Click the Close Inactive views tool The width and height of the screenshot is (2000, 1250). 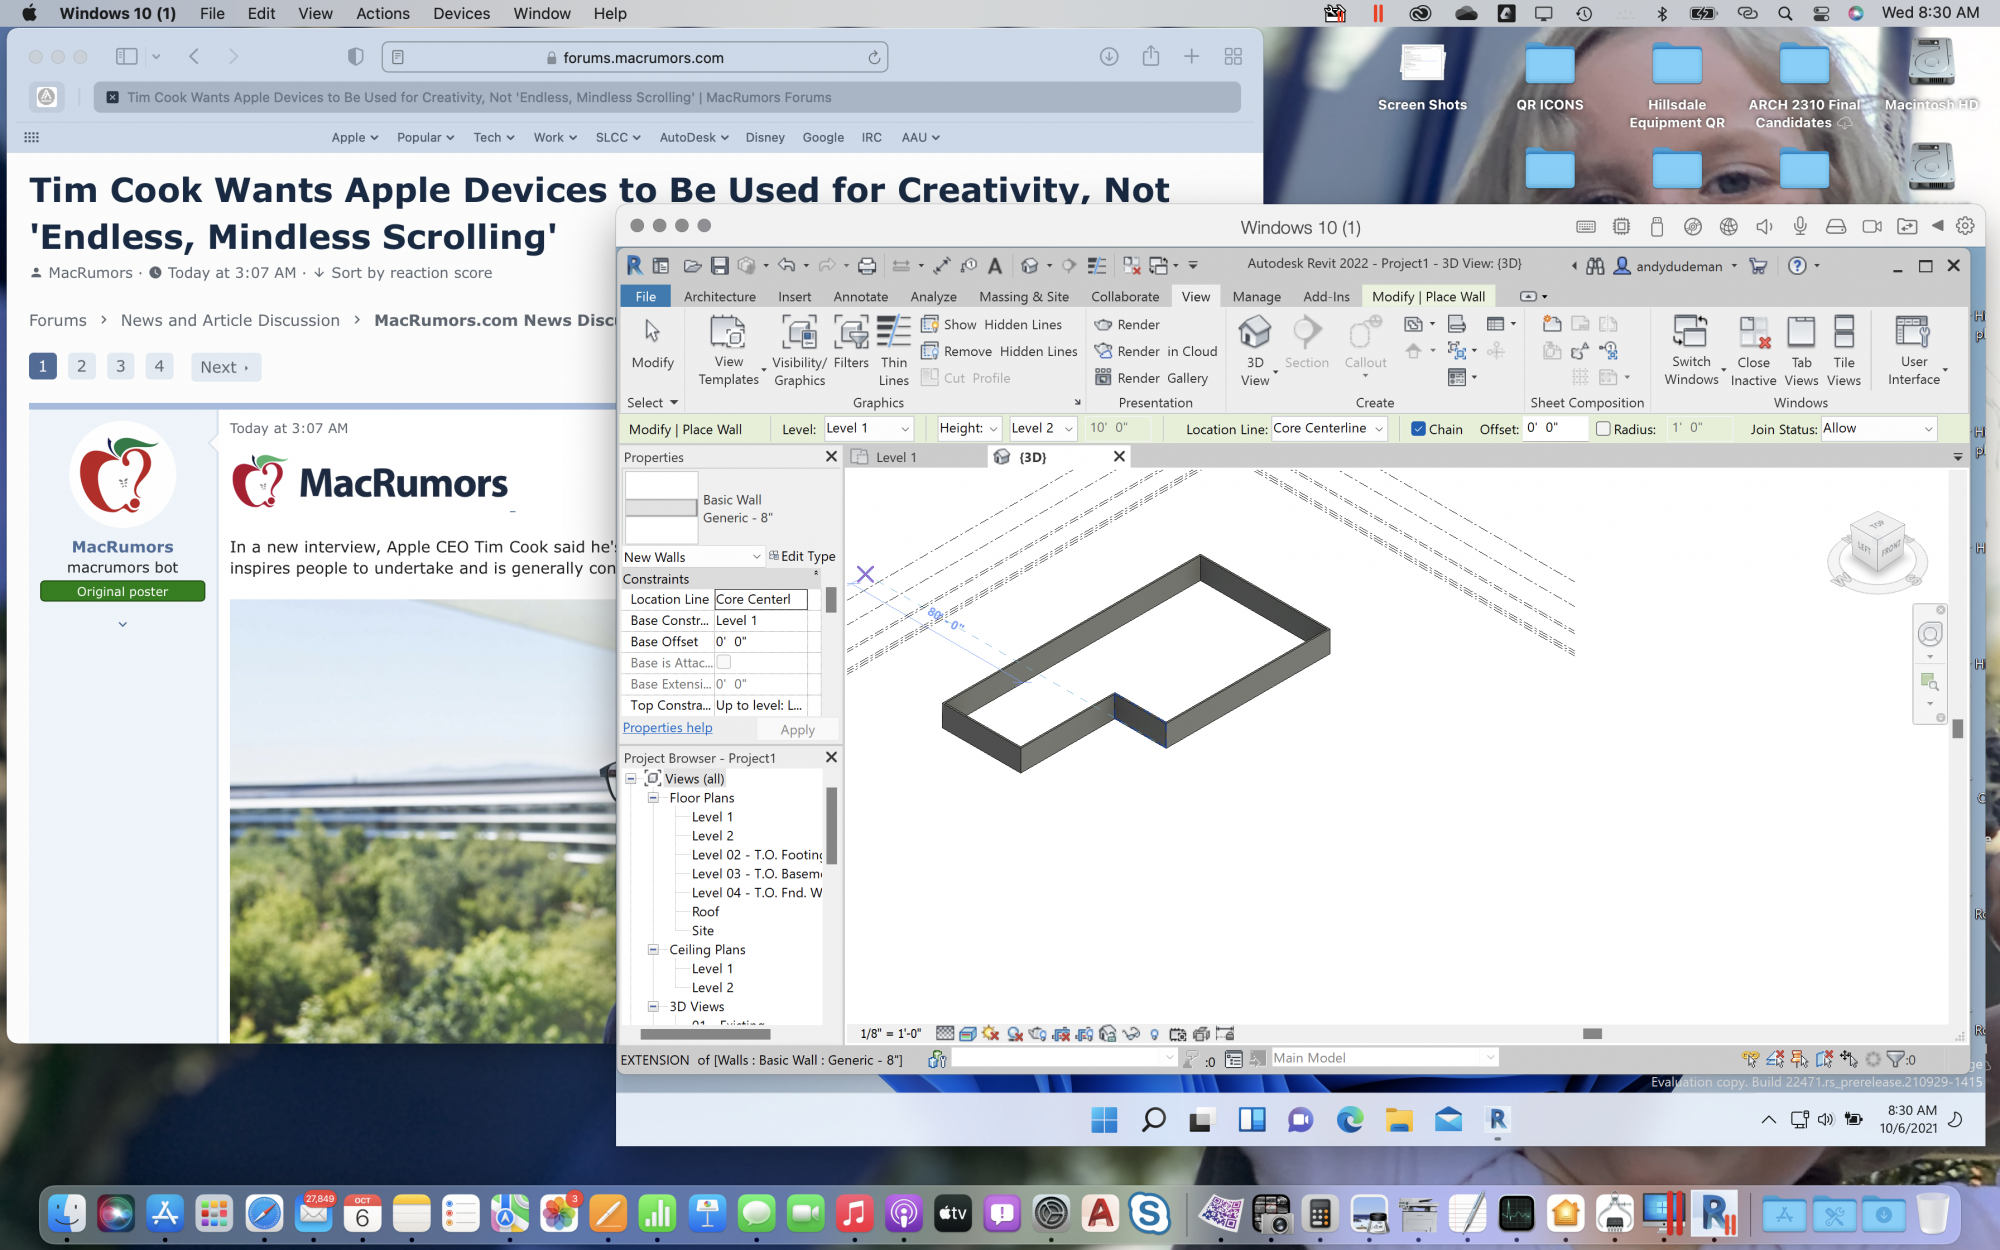(x=1754, y=349)
